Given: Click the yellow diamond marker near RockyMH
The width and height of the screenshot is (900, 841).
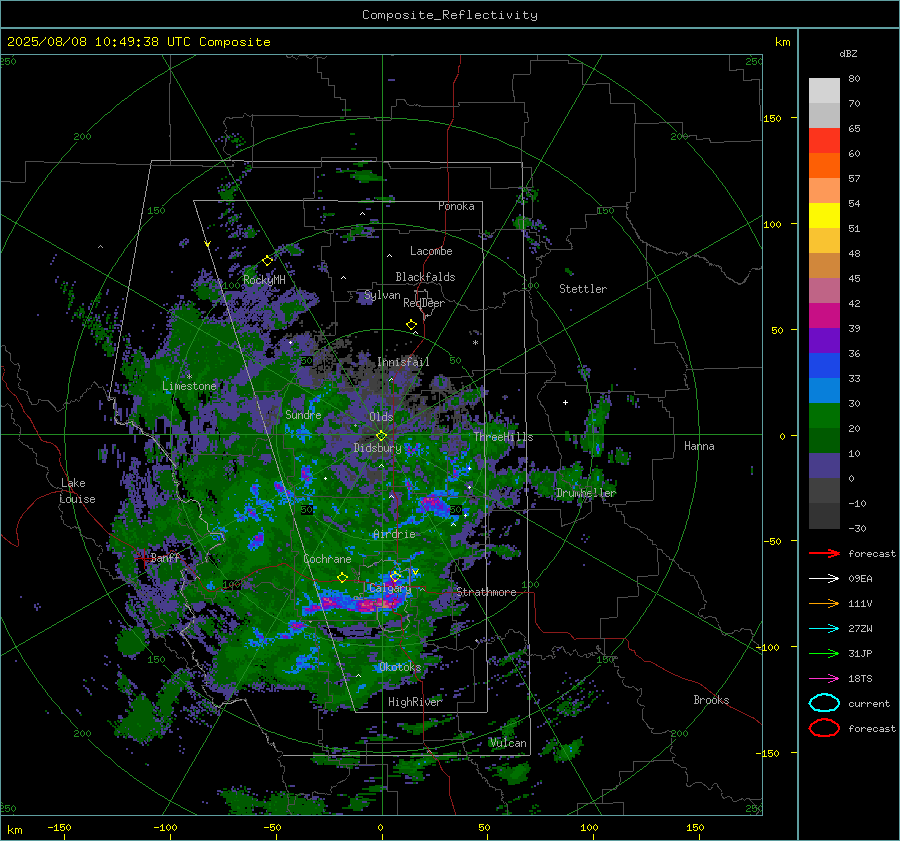Looking at the screenshot, I should pos(267,261).
